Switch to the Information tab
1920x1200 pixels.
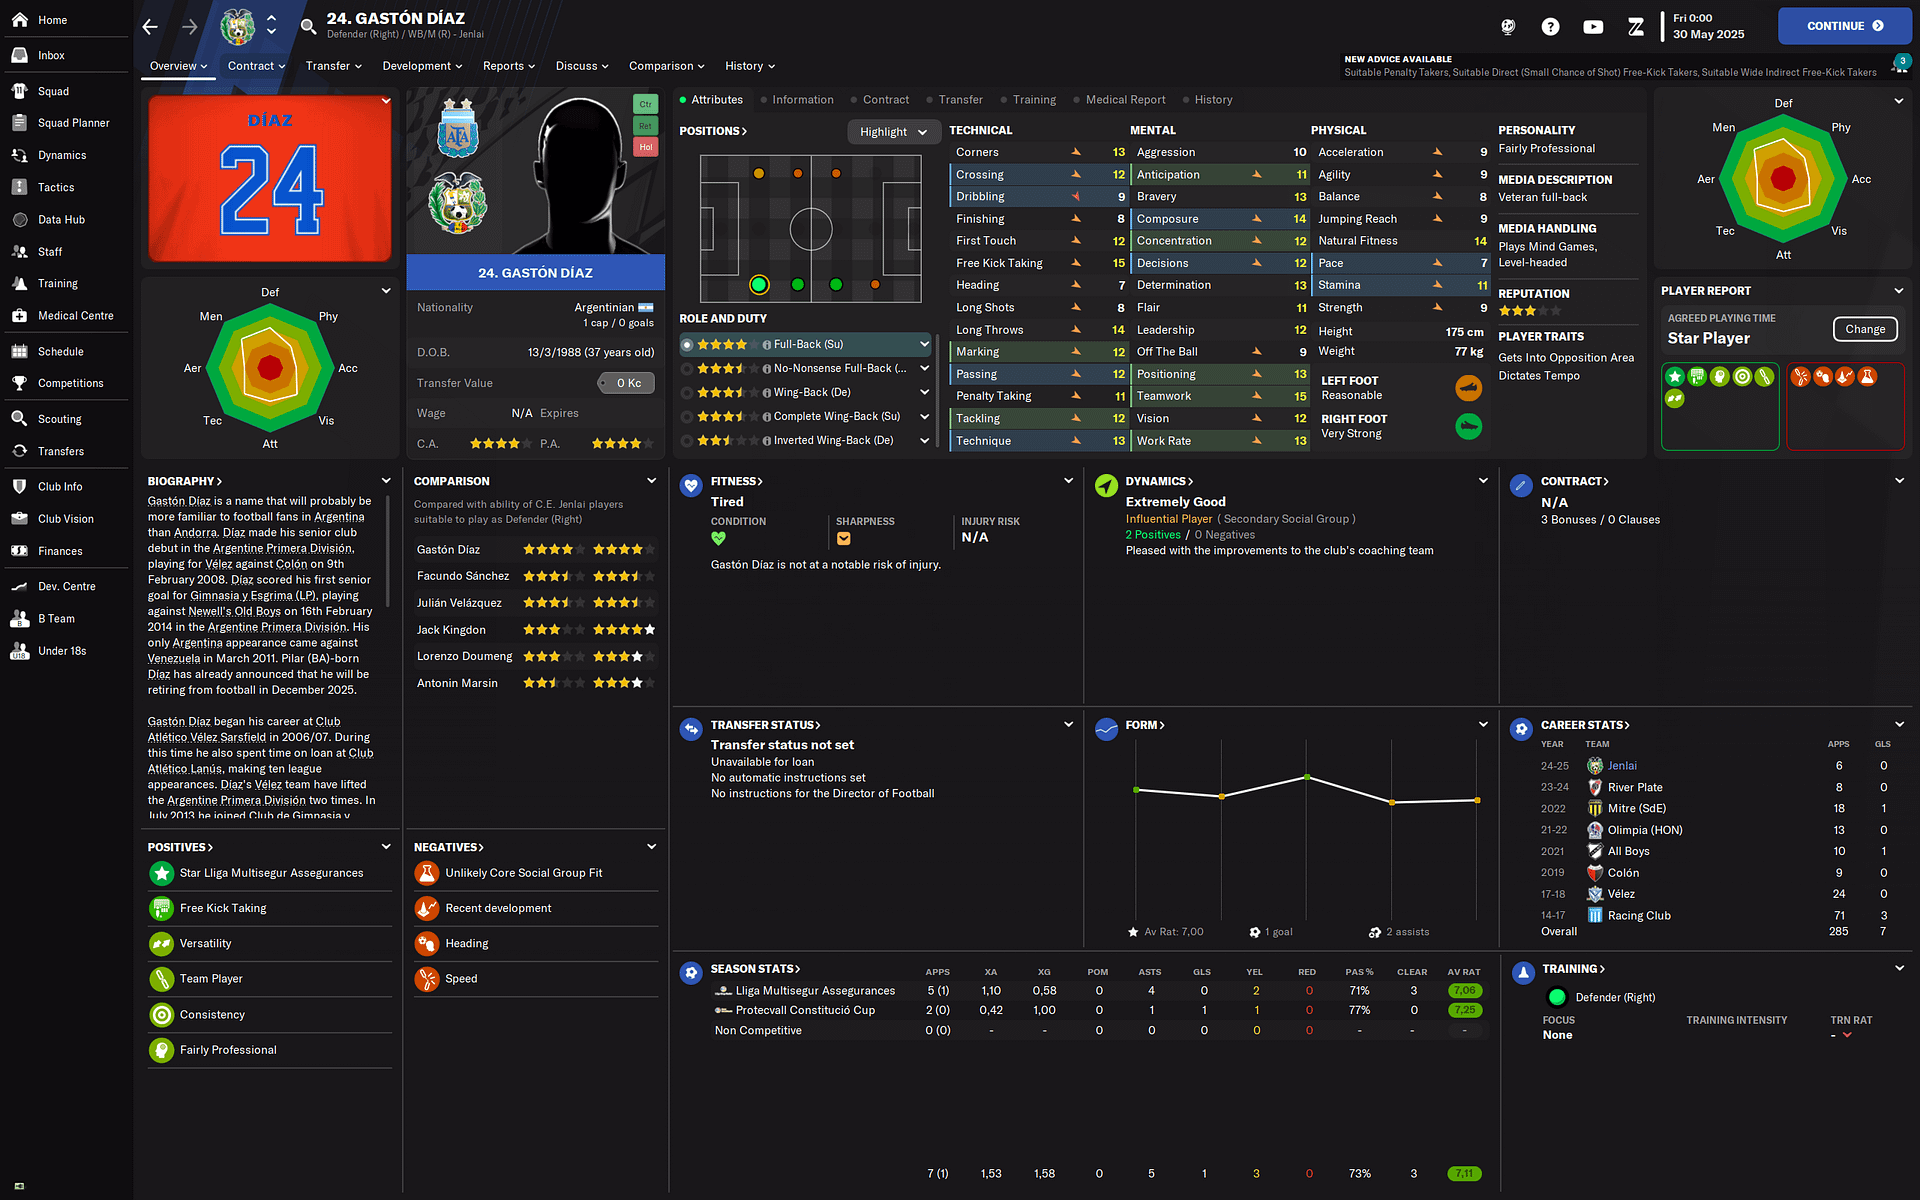[x=802, y=100]
